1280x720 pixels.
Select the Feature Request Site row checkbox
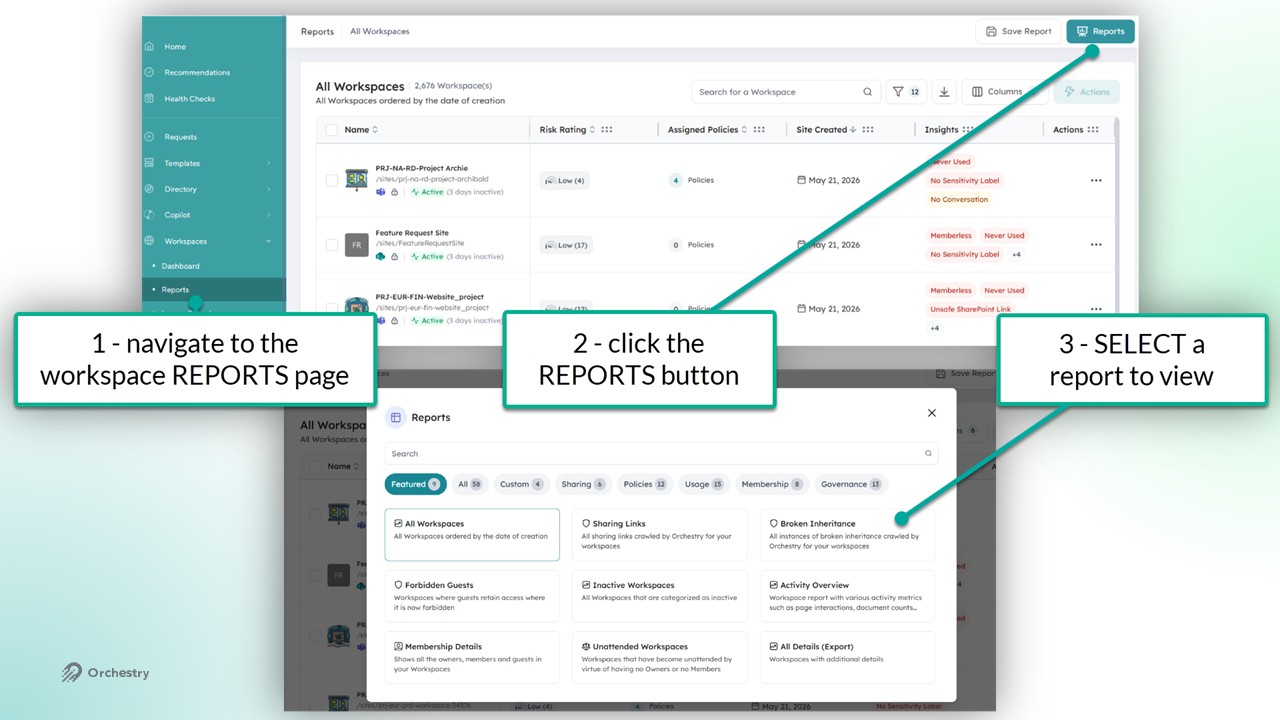pyautogui.click(x=332, y=245)
